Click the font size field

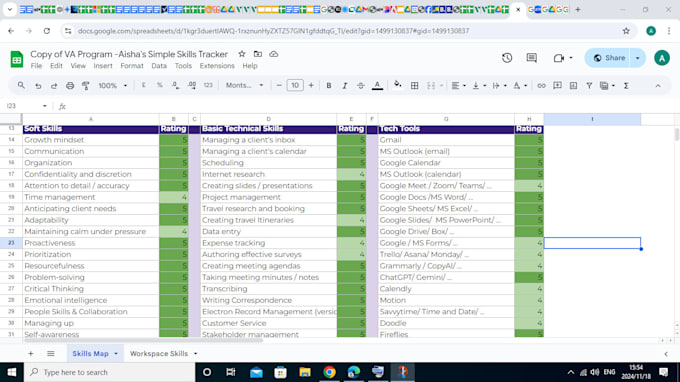click(295, 85)
